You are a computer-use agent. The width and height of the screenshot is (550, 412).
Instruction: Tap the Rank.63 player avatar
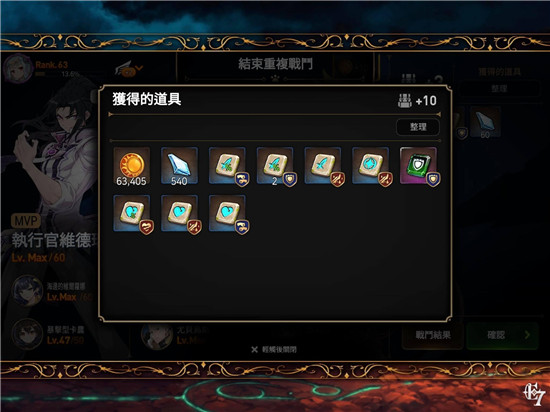18,69
